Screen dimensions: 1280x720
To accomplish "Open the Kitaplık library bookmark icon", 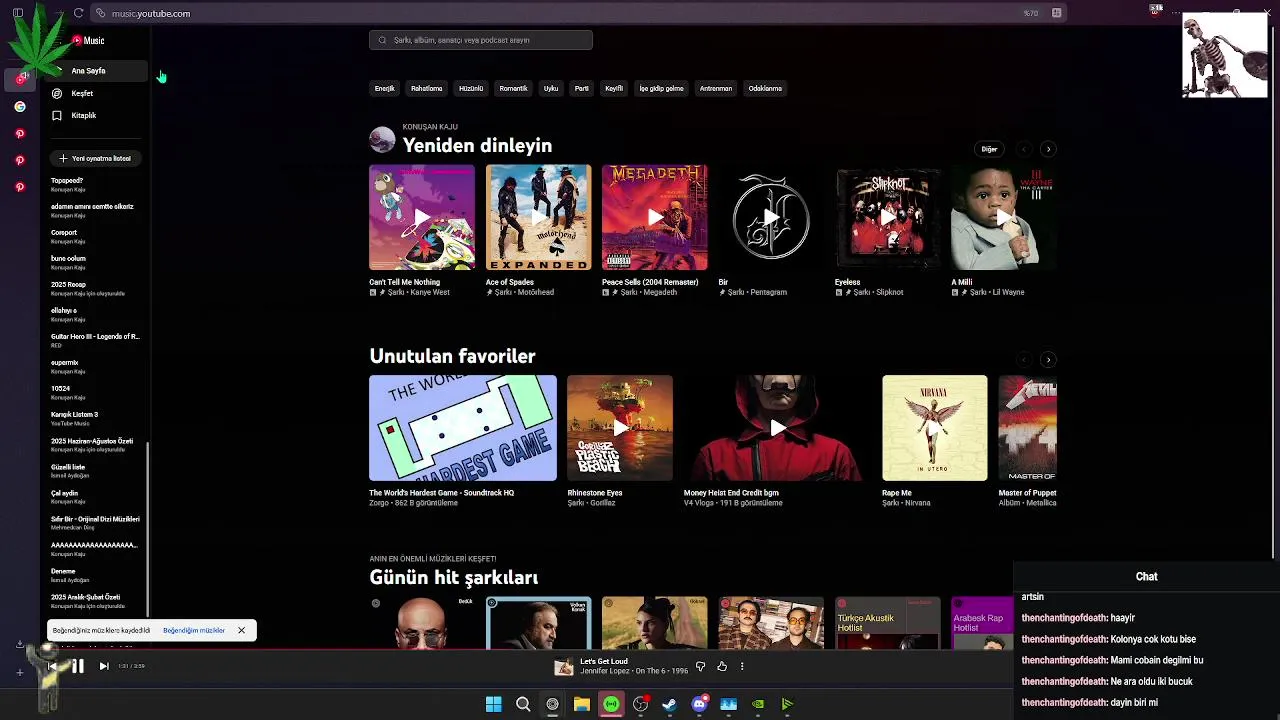I will [57, 115].
